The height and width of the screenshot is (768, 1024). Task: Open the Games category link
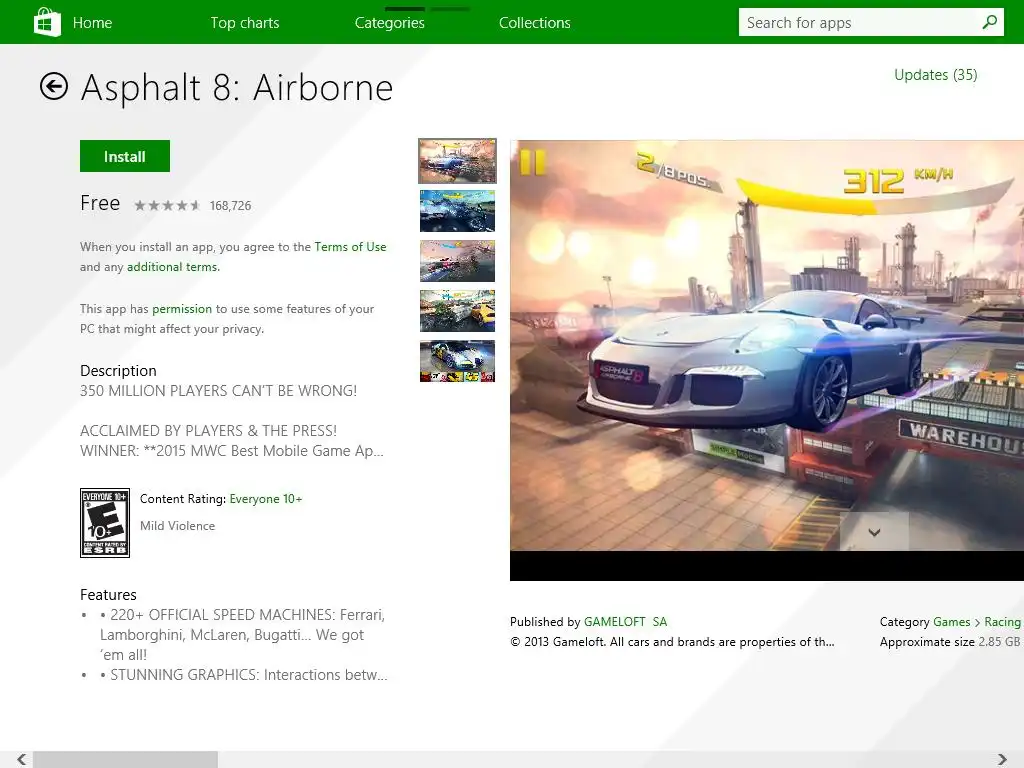(x=952, y=622)
